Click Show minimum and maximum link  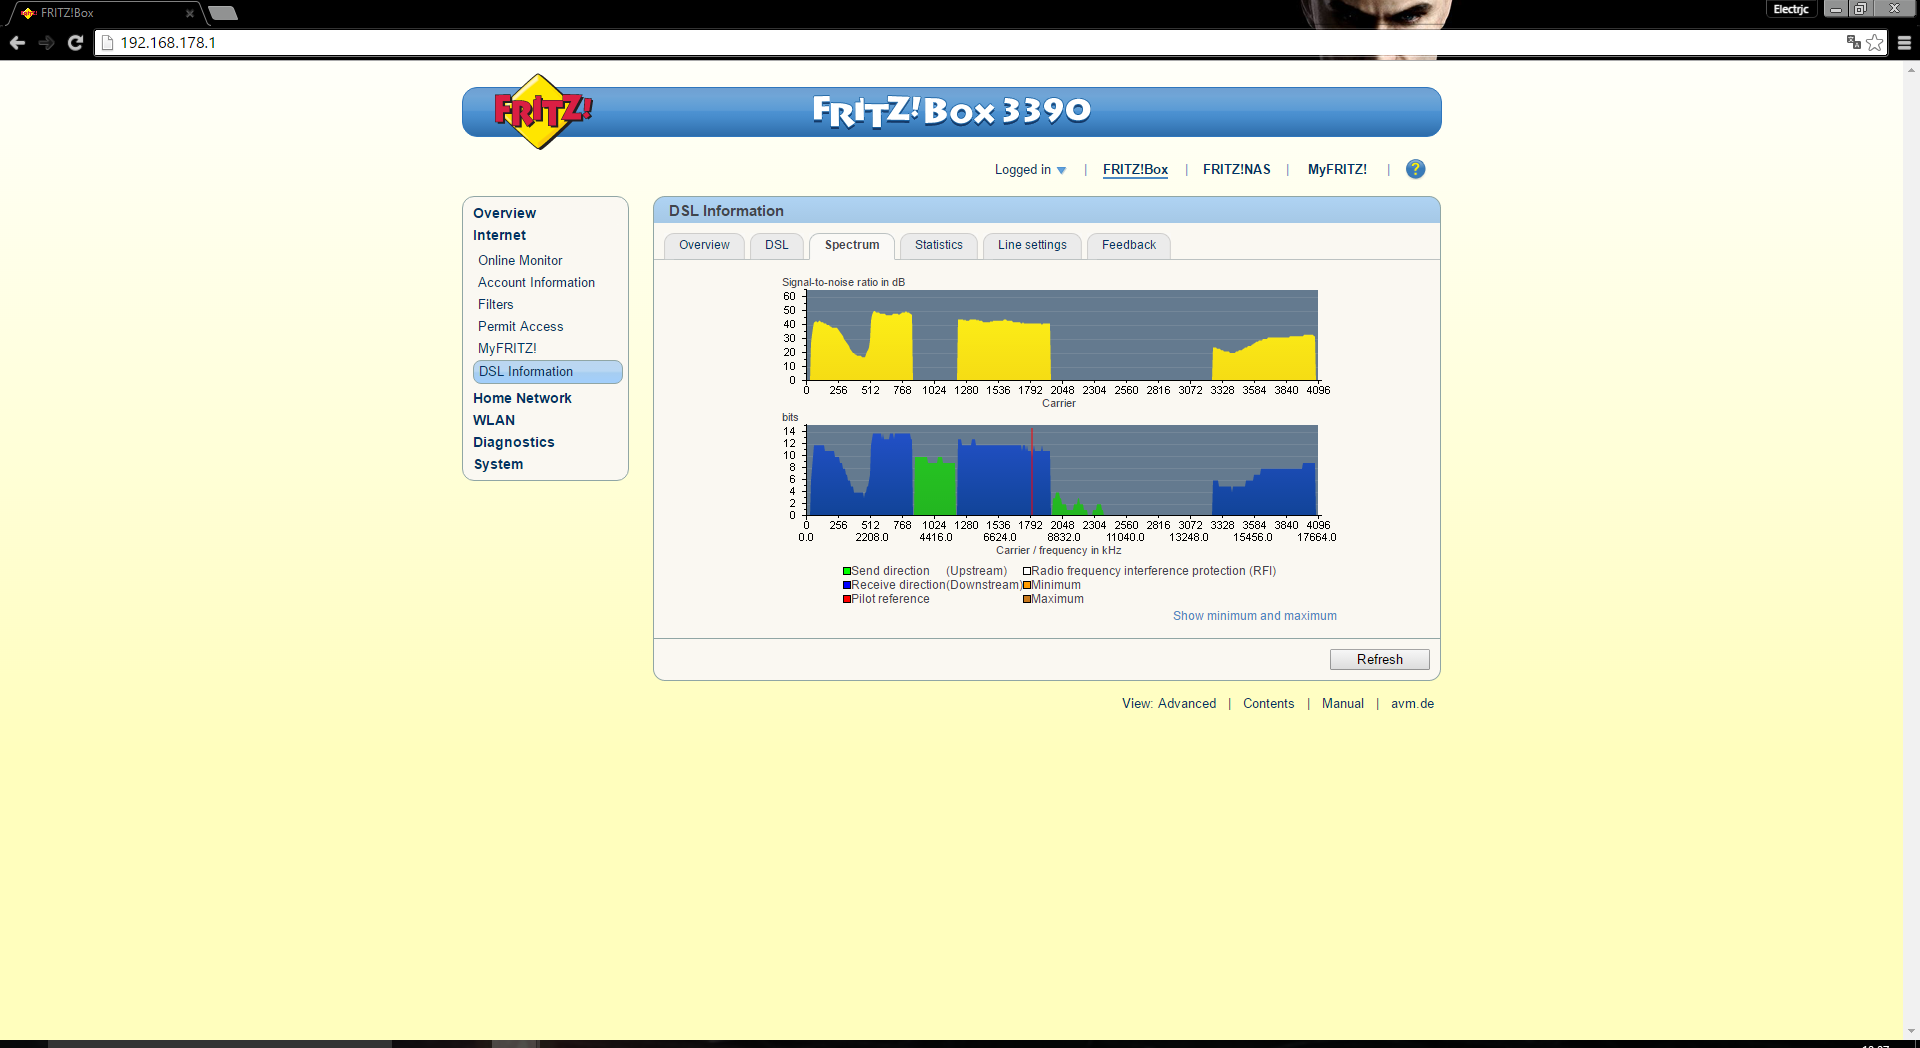(1255, 616)
